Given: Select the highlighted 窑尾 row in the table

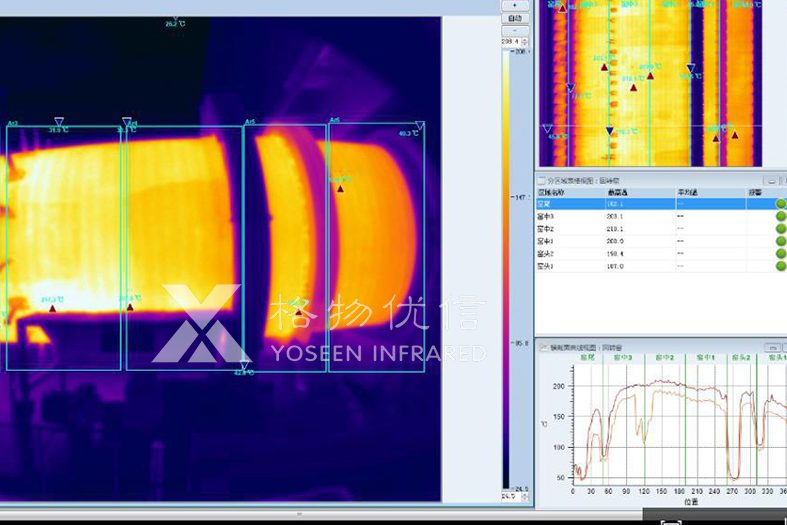Looking at the screenshot, I should point(640,204).
